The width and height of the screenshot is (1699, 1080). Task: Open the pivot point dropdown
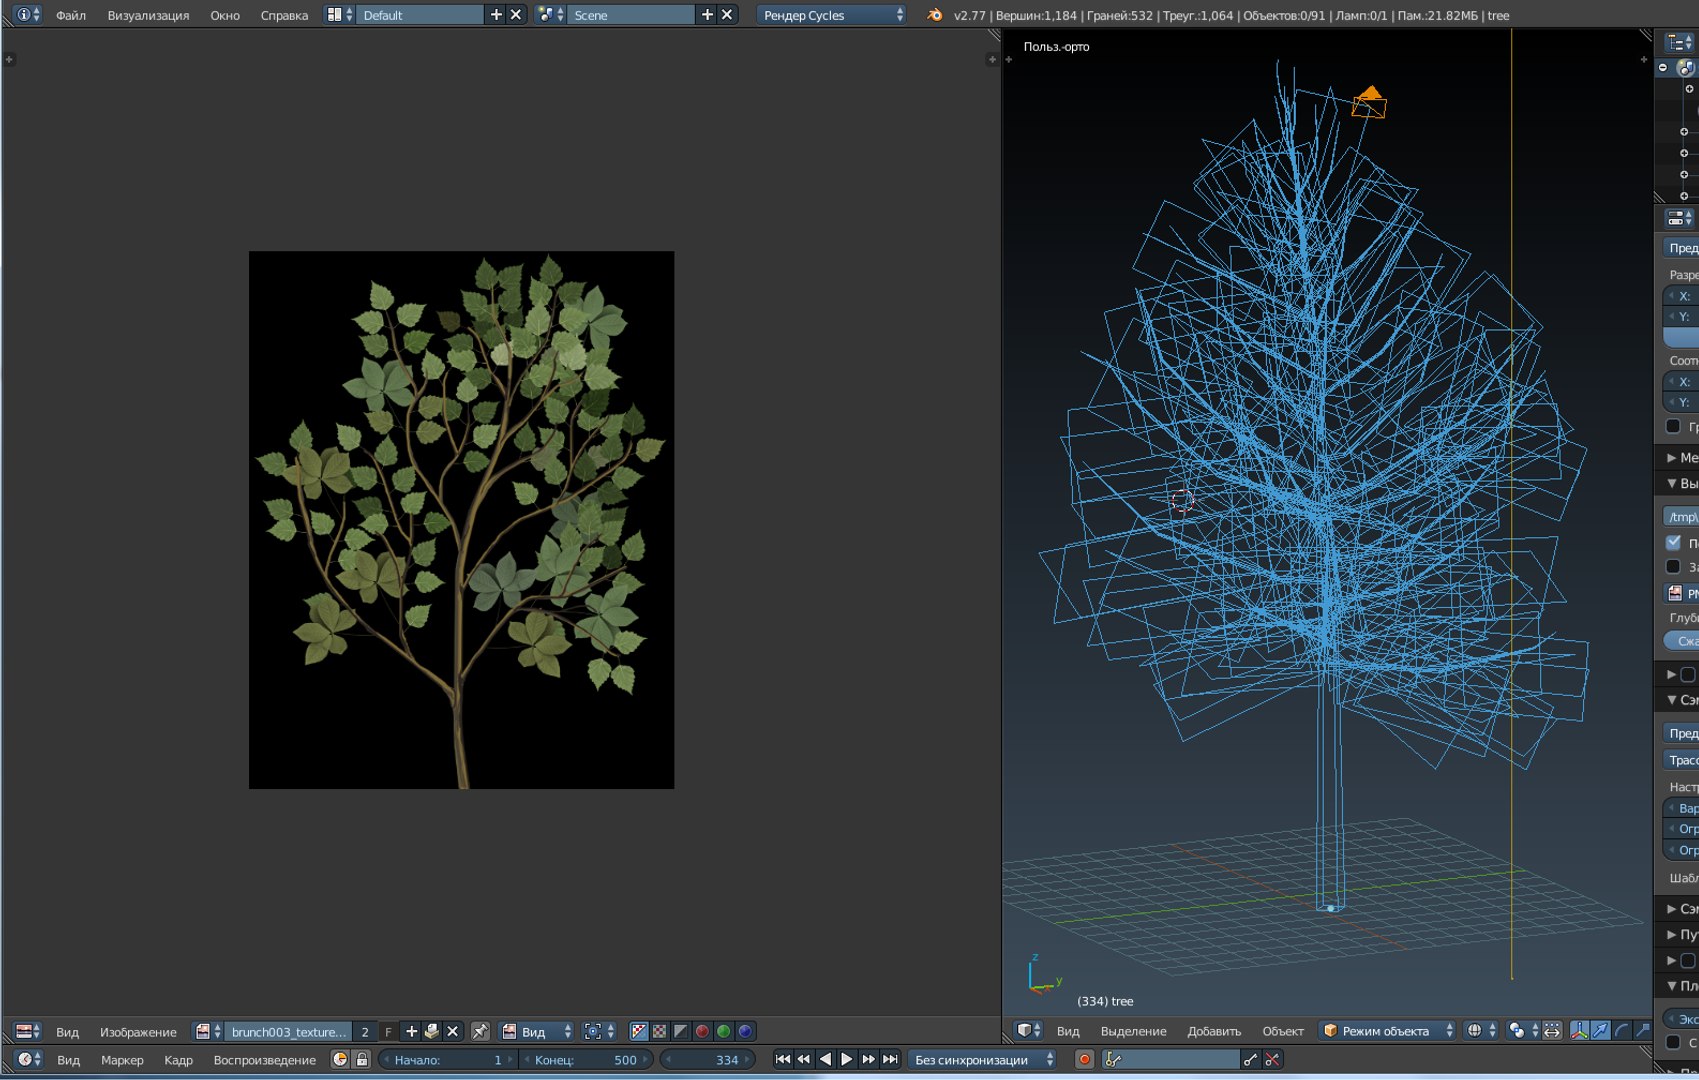click(x=1523, y=1030)
